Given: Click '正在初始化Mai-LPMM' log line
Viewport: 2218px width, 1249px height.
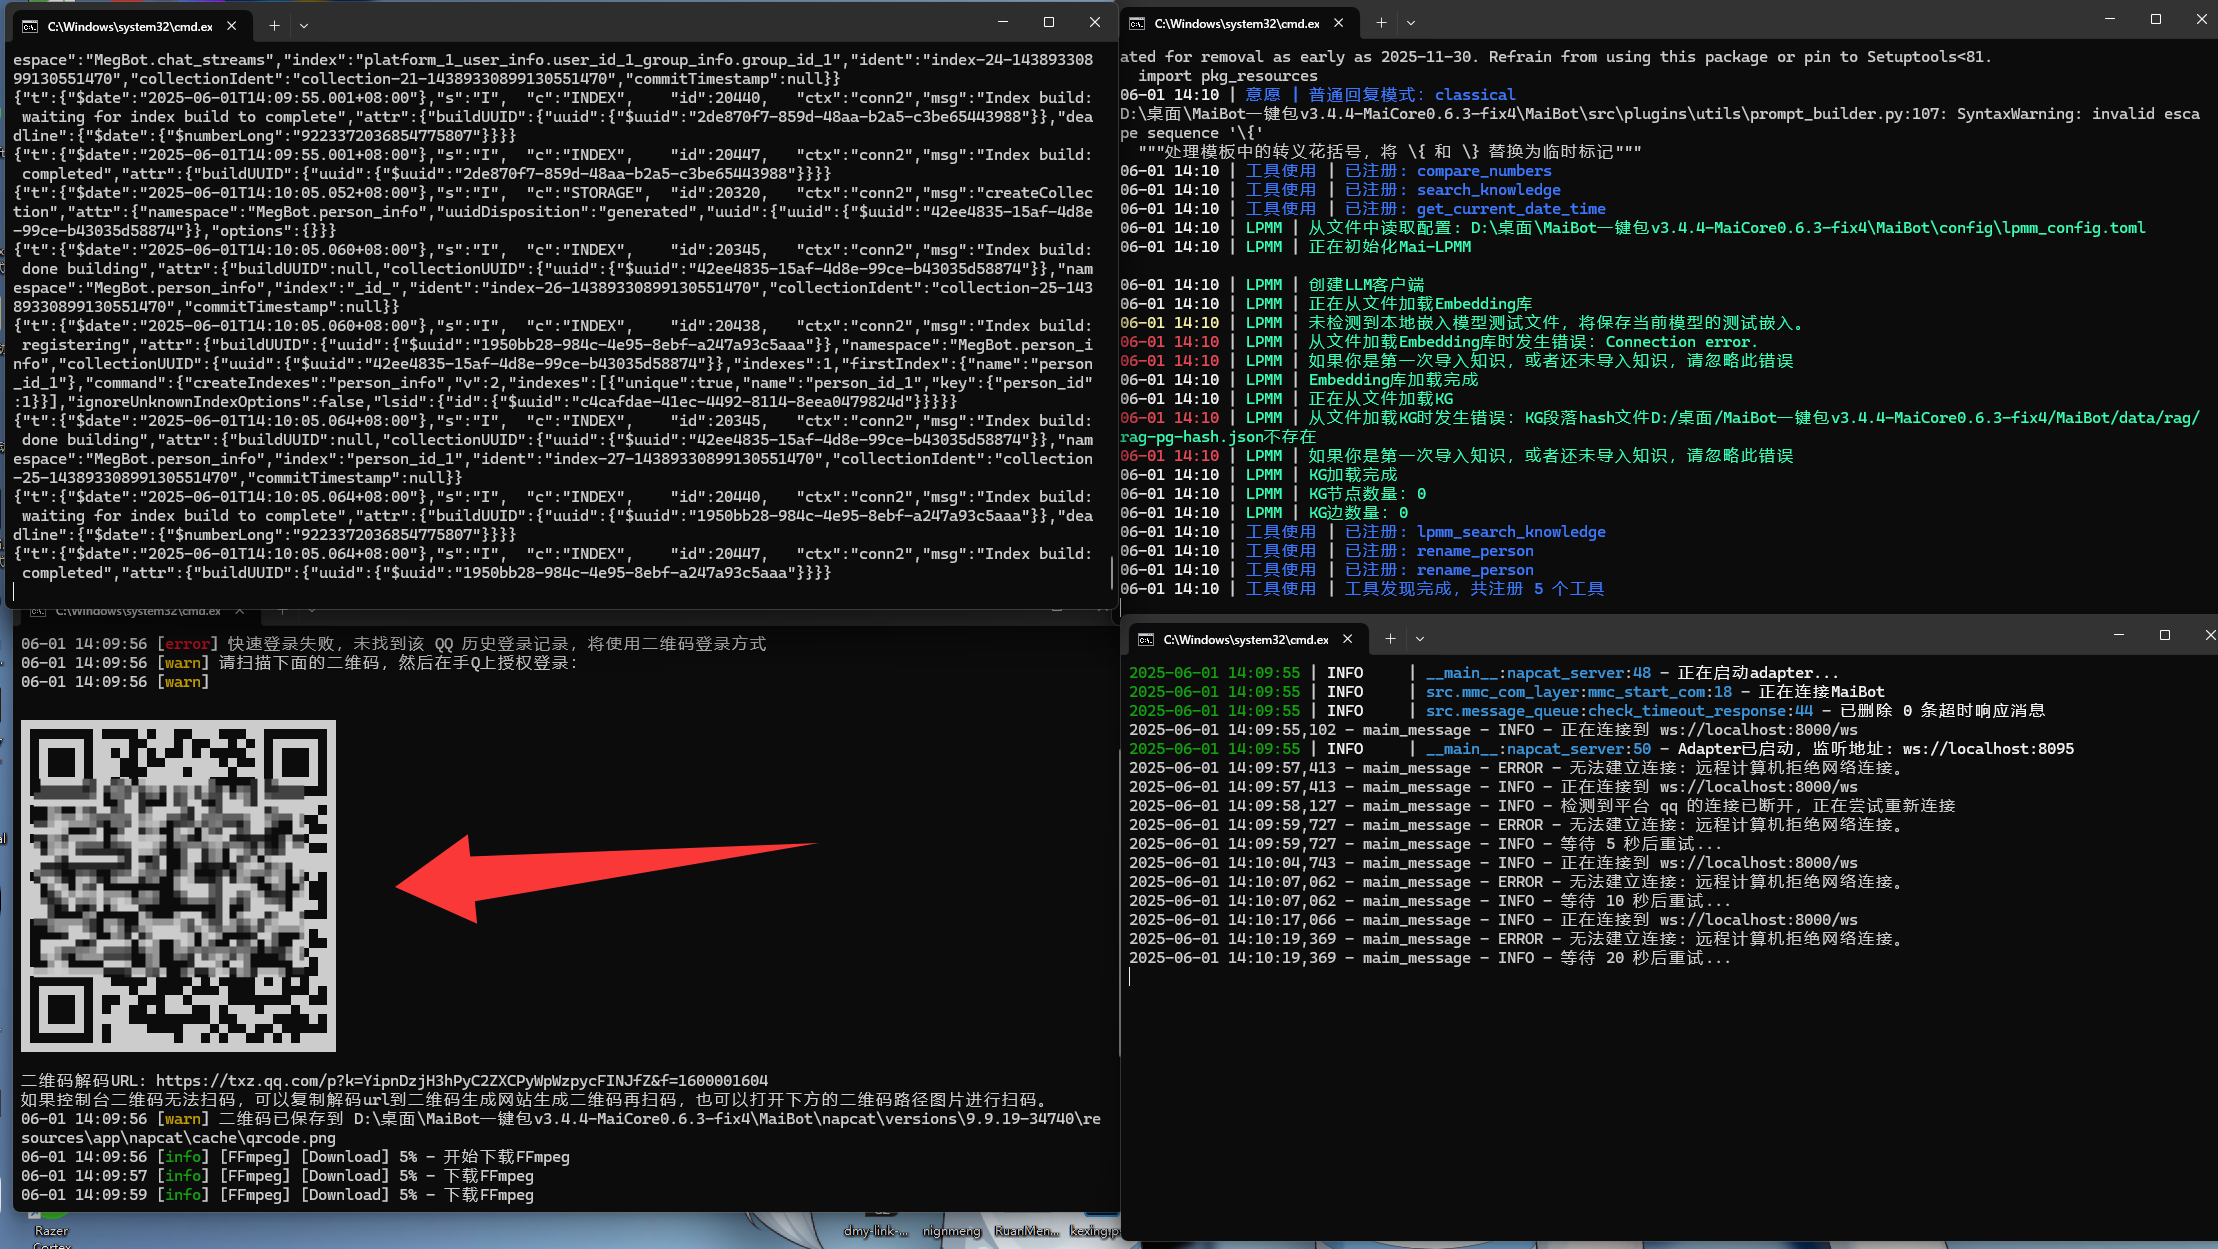Looking at the screenshot, I should point(1296,247).
